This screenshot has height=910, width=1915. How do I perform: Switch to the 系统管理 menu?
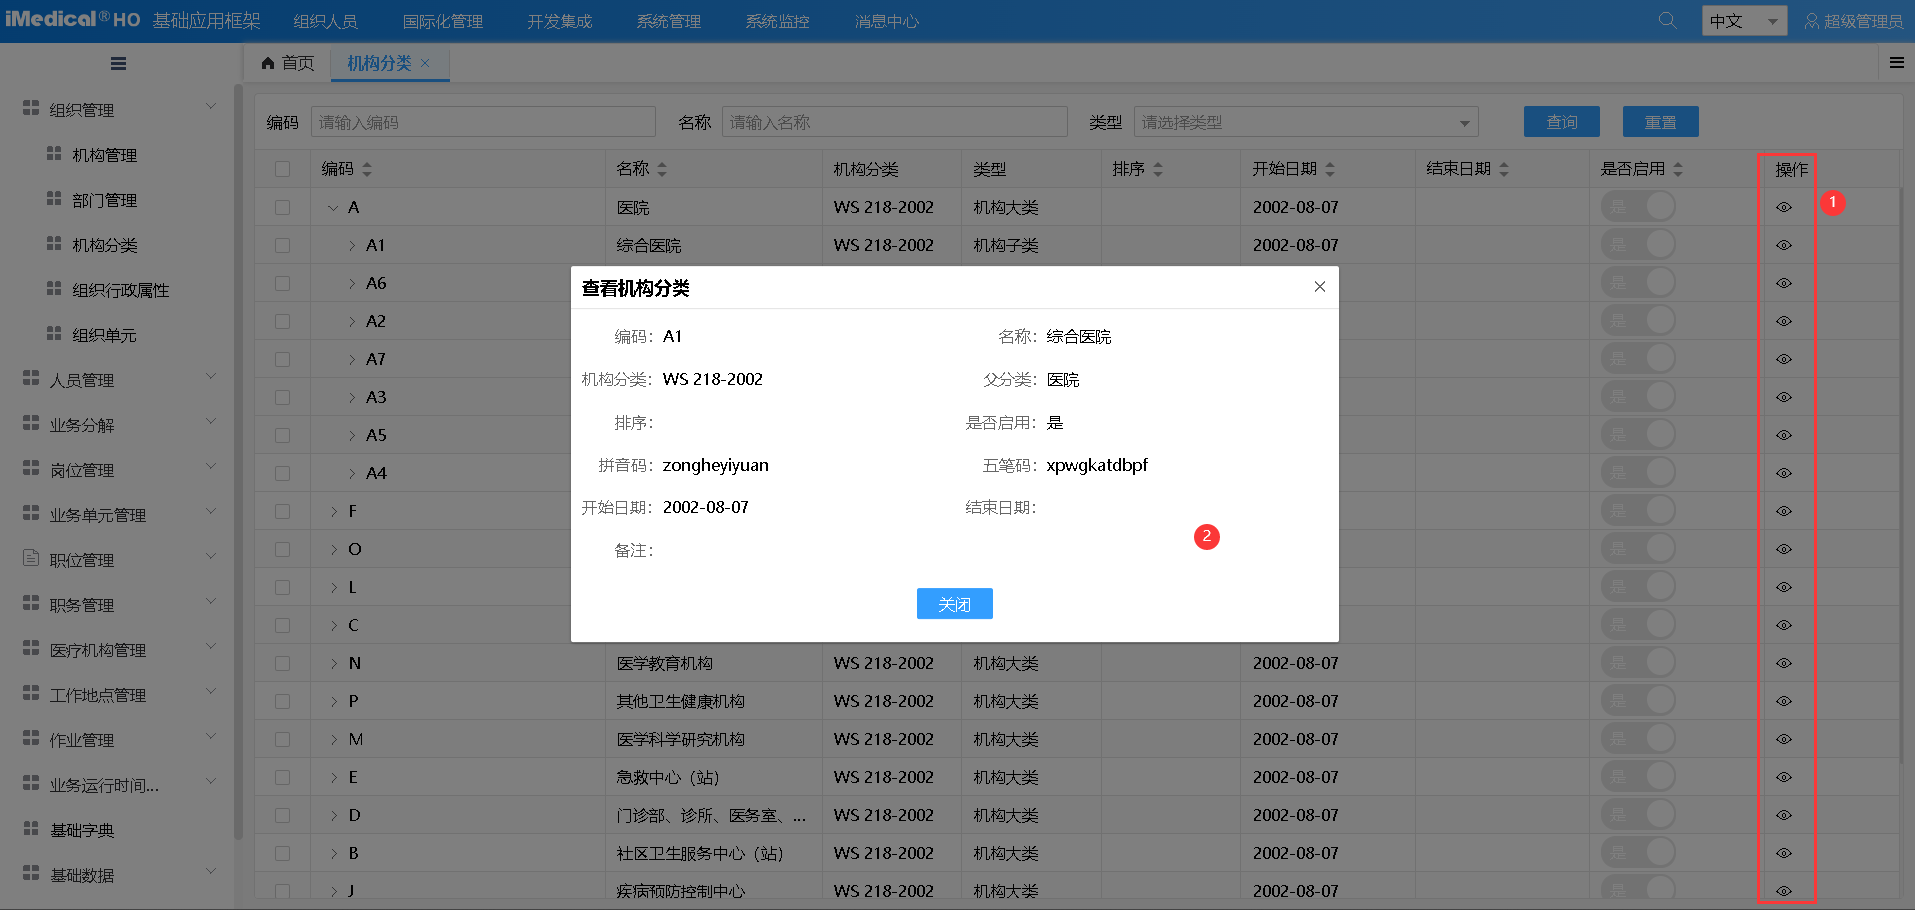667,20
